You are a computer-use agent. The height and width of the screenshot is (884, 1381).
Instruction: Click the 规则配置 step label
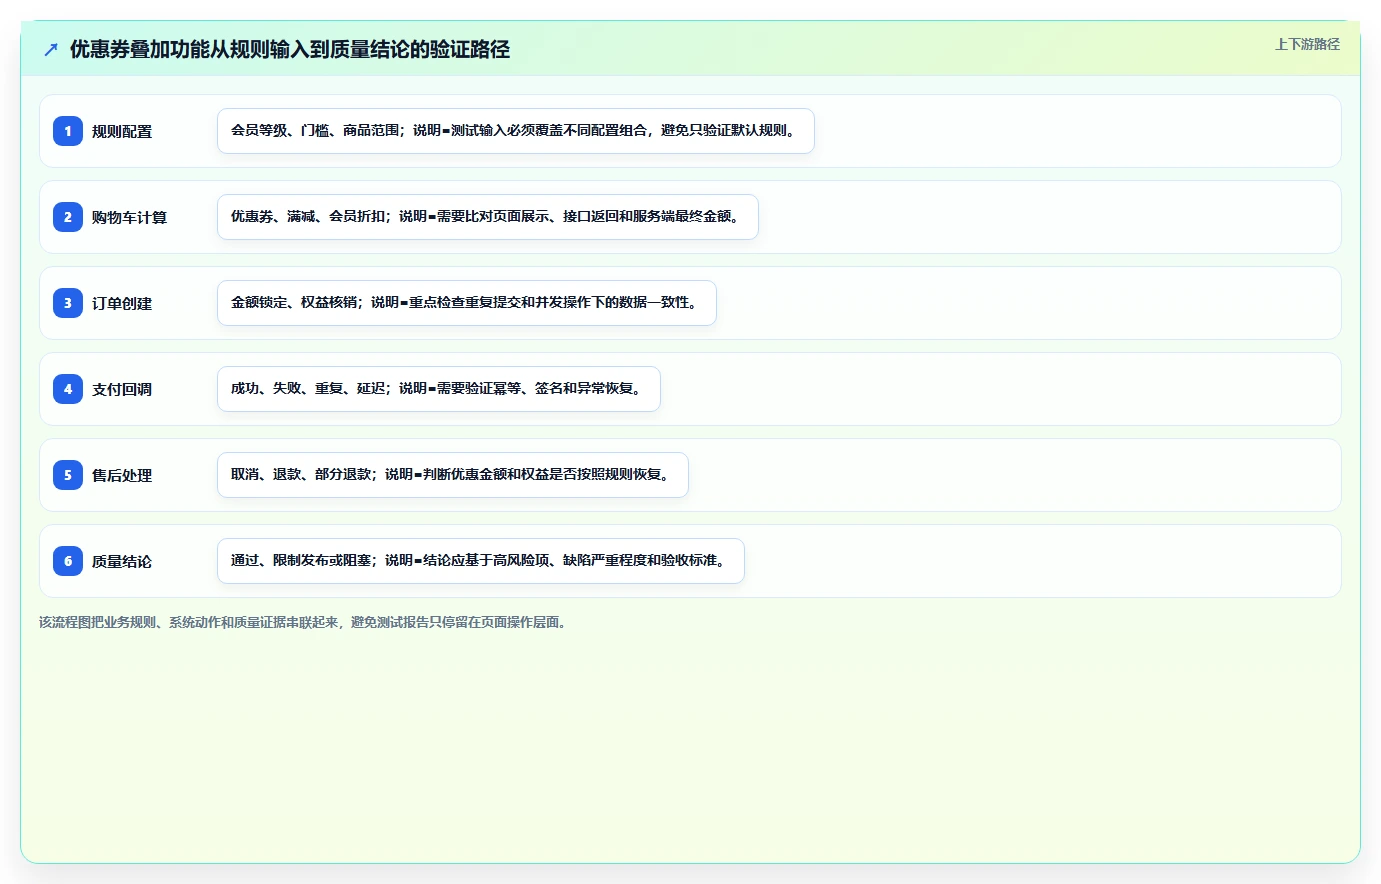coord(122,131)
